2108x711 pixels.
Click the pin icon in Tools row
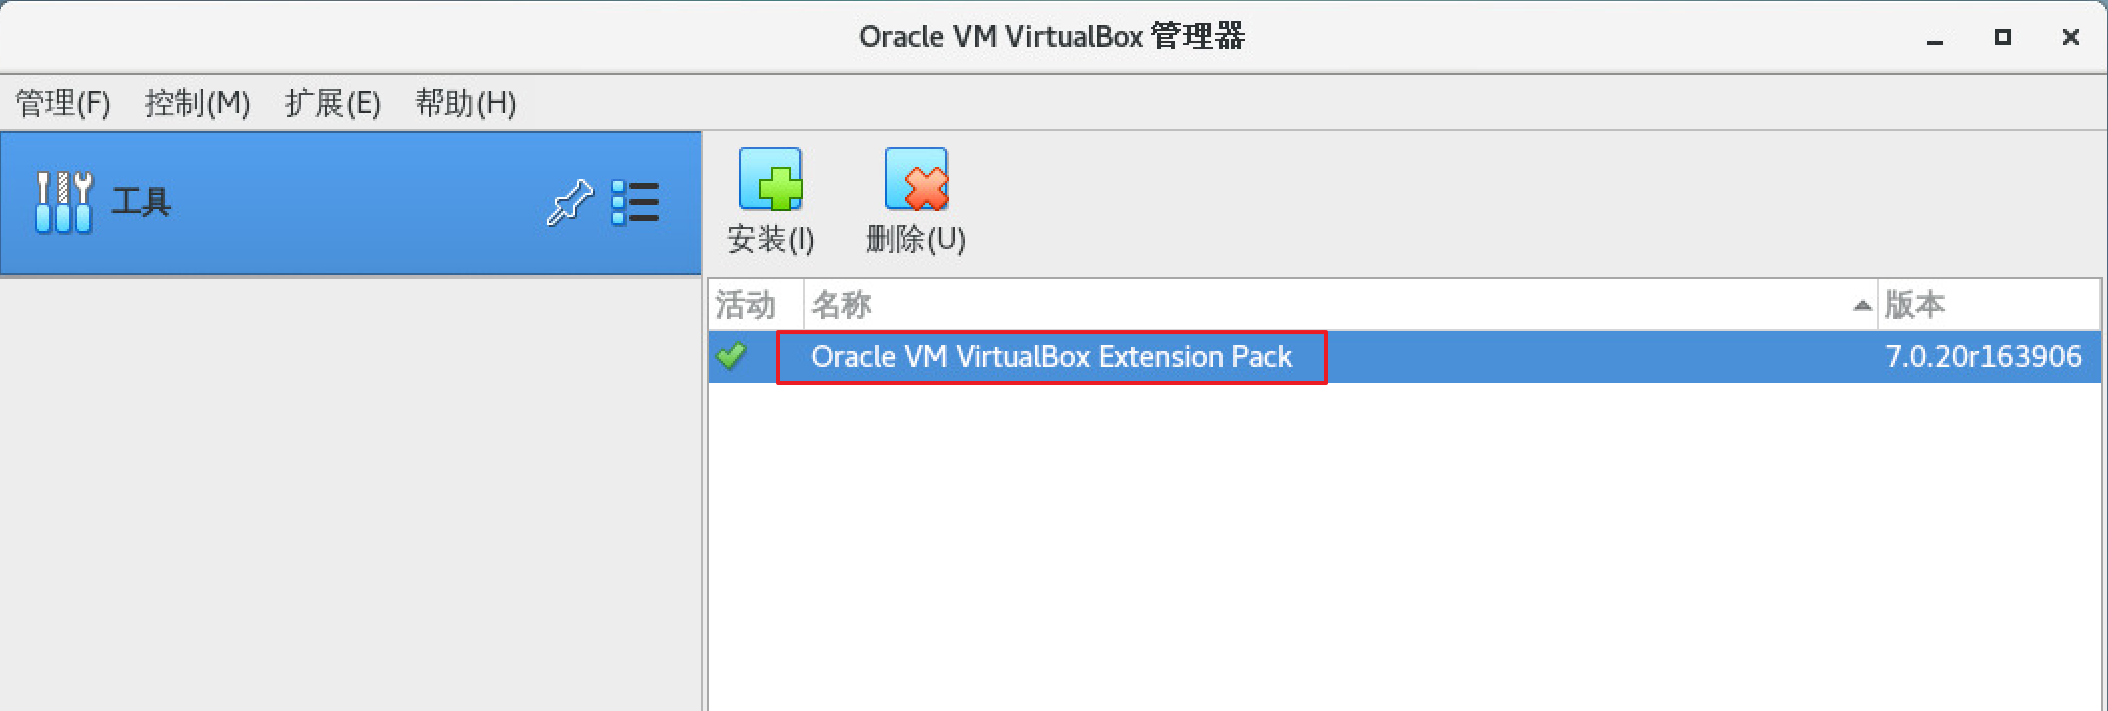tap(570, 202)
